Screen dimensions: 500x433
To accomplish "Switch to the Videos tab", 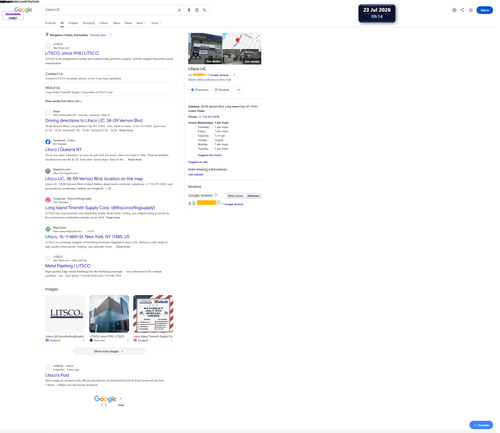I will [104, 23].
